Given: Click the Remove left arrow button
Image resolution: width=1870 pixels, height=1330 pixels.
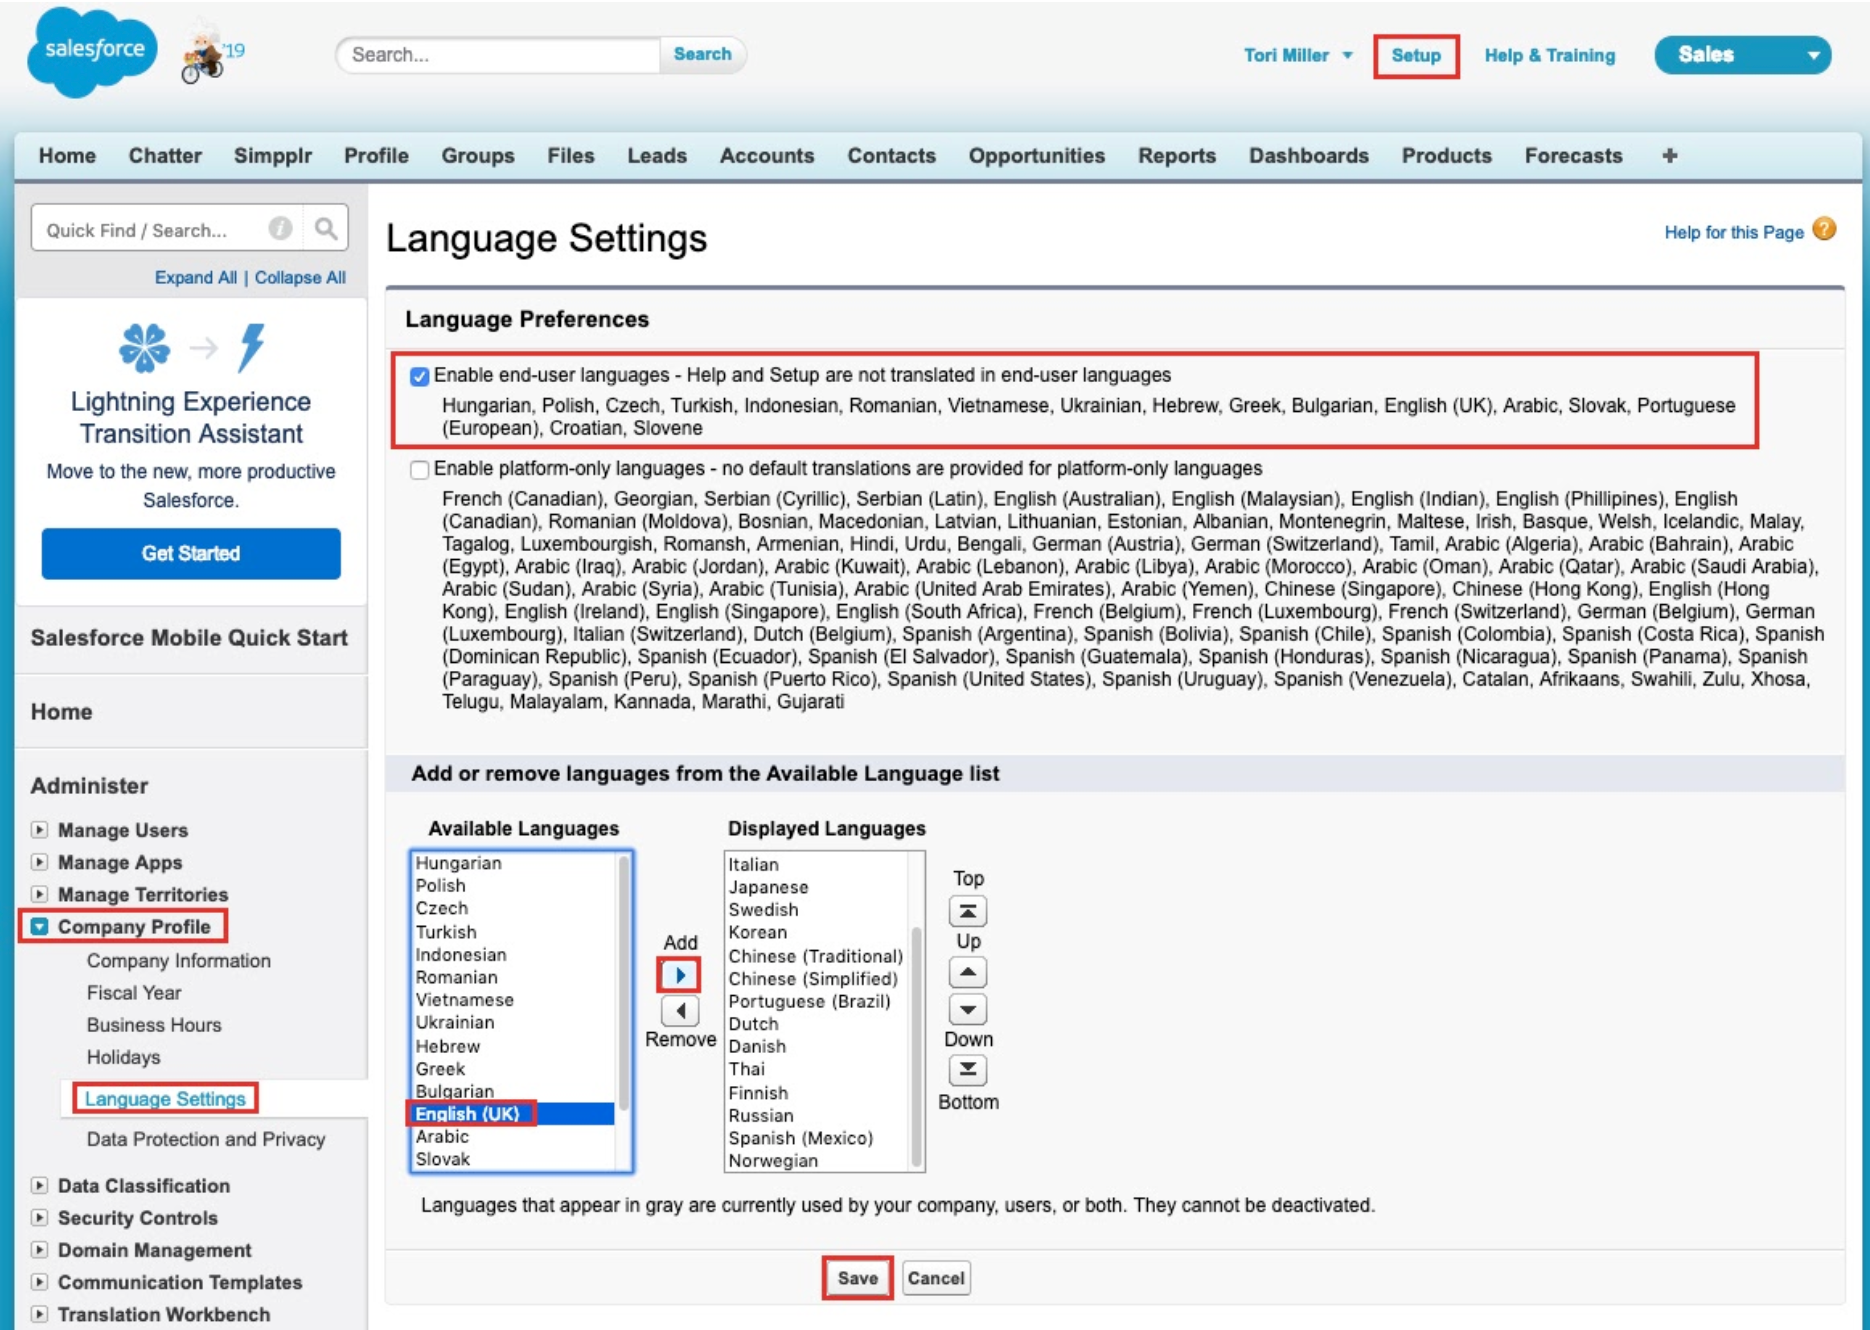Looking at the screenshot, I should pos(680,1011).
